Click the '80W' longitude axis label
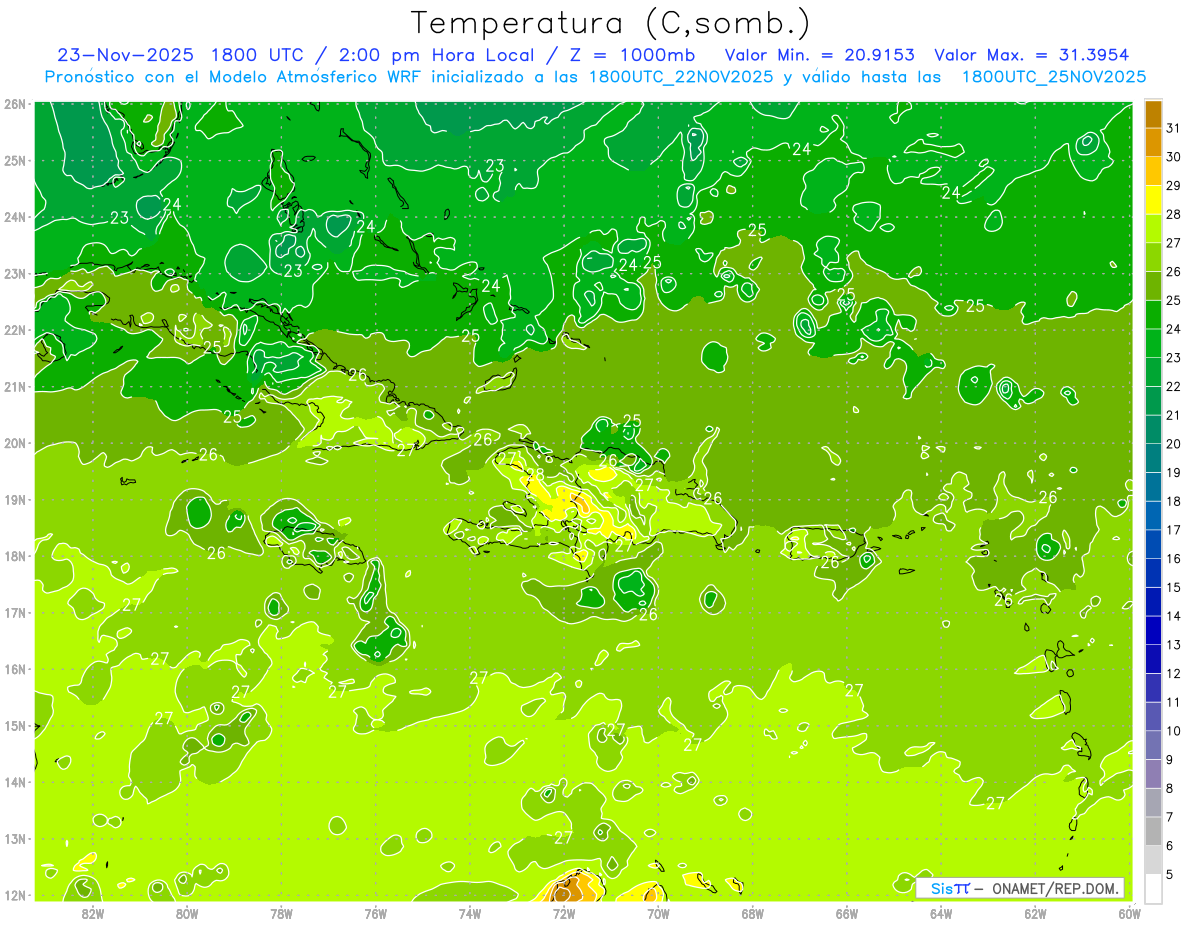The image size is (1200, 927). click(x=186, y=913)
